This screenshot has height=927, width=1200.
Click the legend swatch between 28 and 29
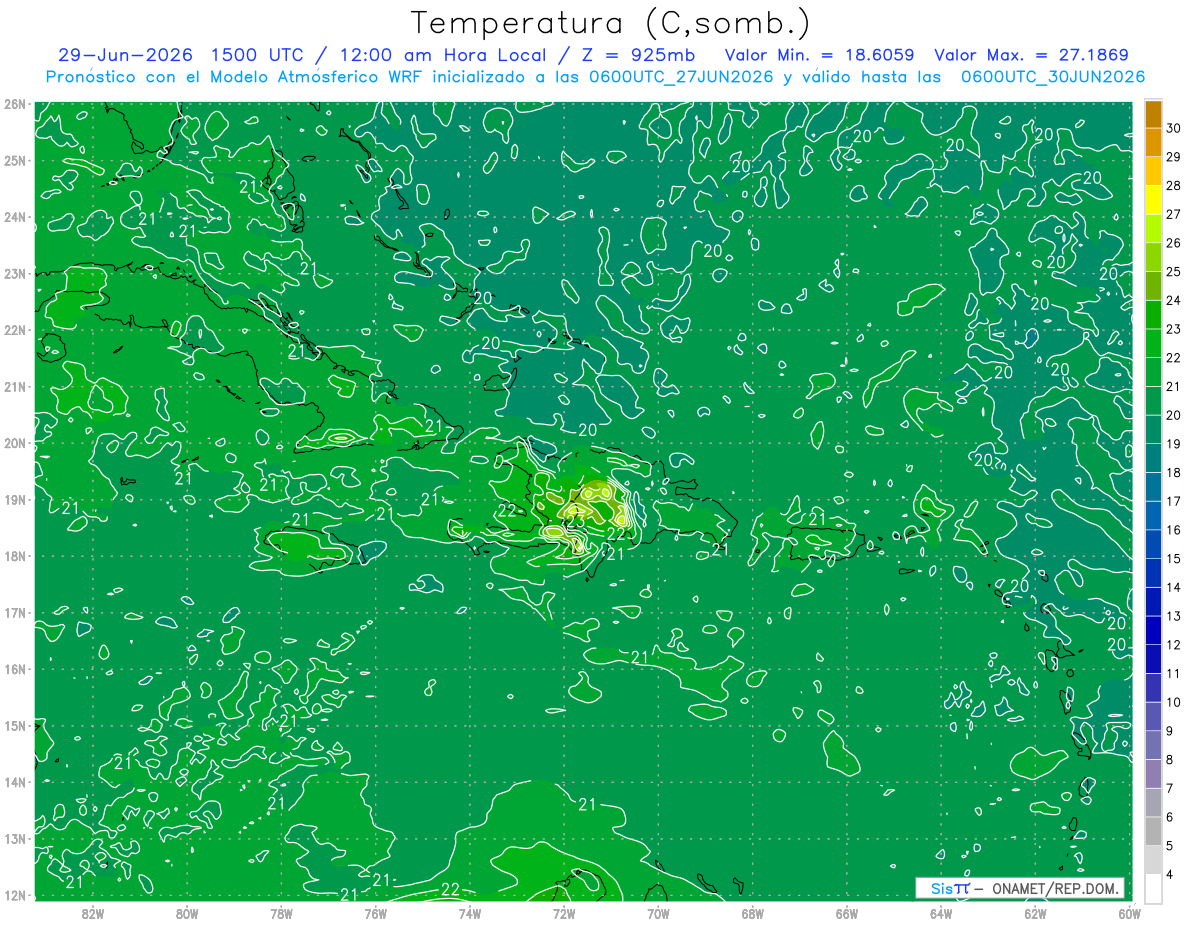coord(1153,171)
